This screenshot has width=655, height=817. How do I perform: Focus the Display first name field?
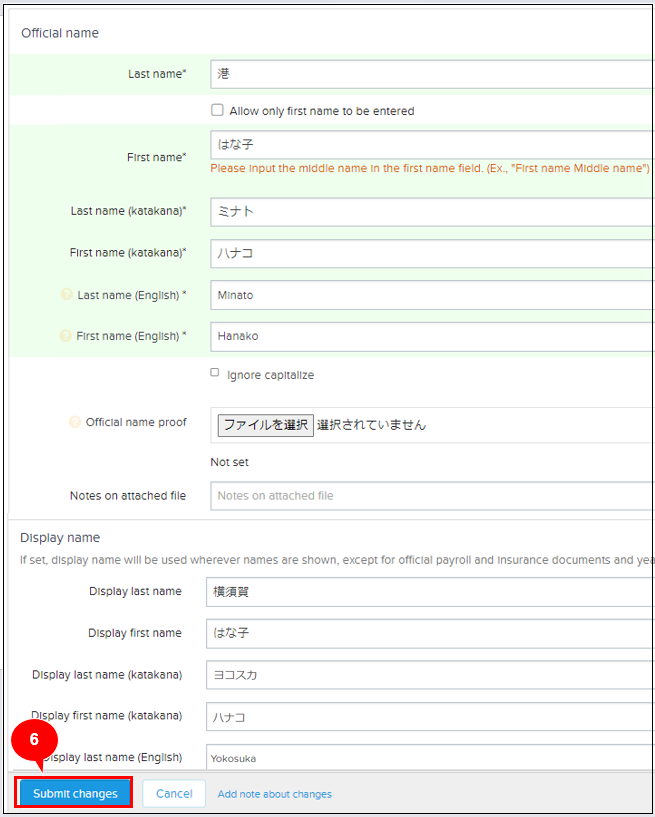[x=429, y=634]
